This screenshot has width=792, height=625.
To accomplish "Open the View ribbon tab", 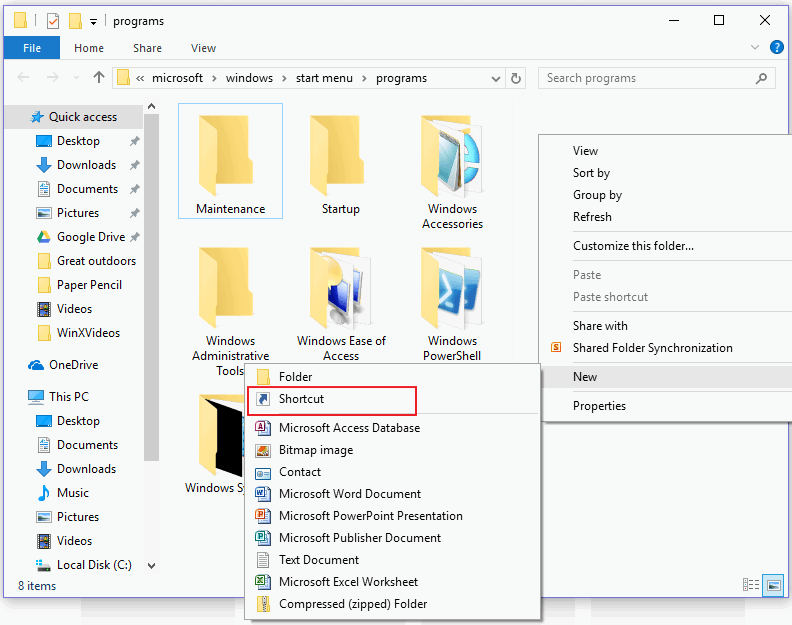I will coord(203,48).
